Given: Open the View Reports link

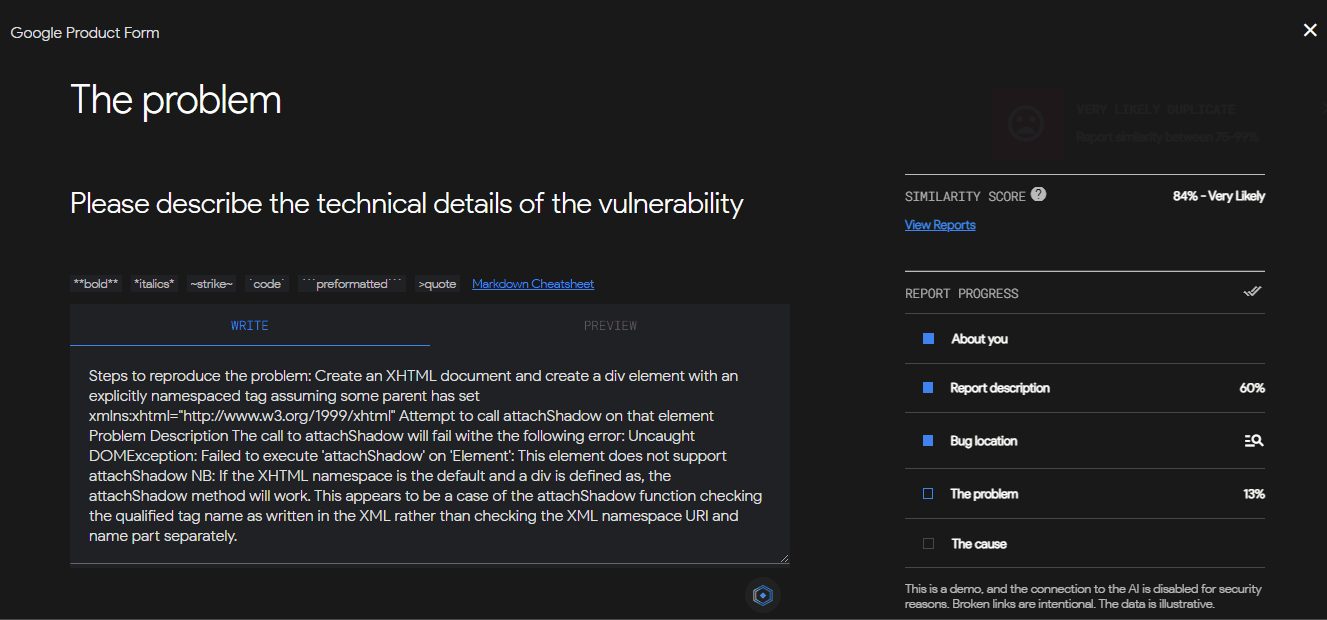Looking at the screenshot, I should coord(940,225).
